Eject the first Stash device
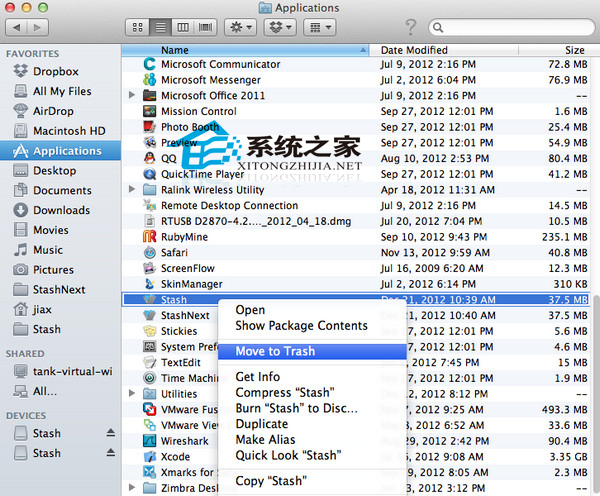 pos(111,433)
